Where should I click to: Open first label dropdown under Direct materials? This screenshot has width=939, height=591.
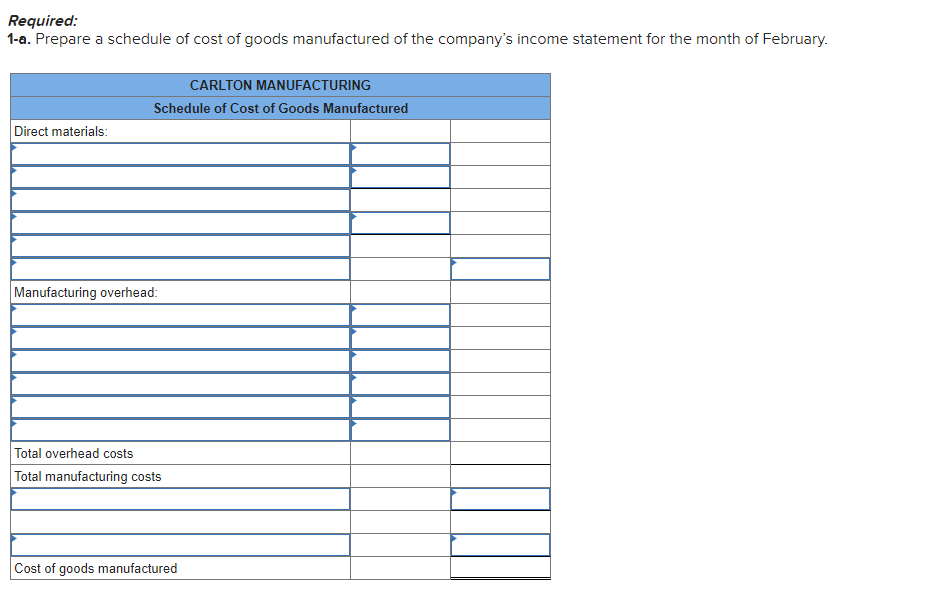[180, 154]
